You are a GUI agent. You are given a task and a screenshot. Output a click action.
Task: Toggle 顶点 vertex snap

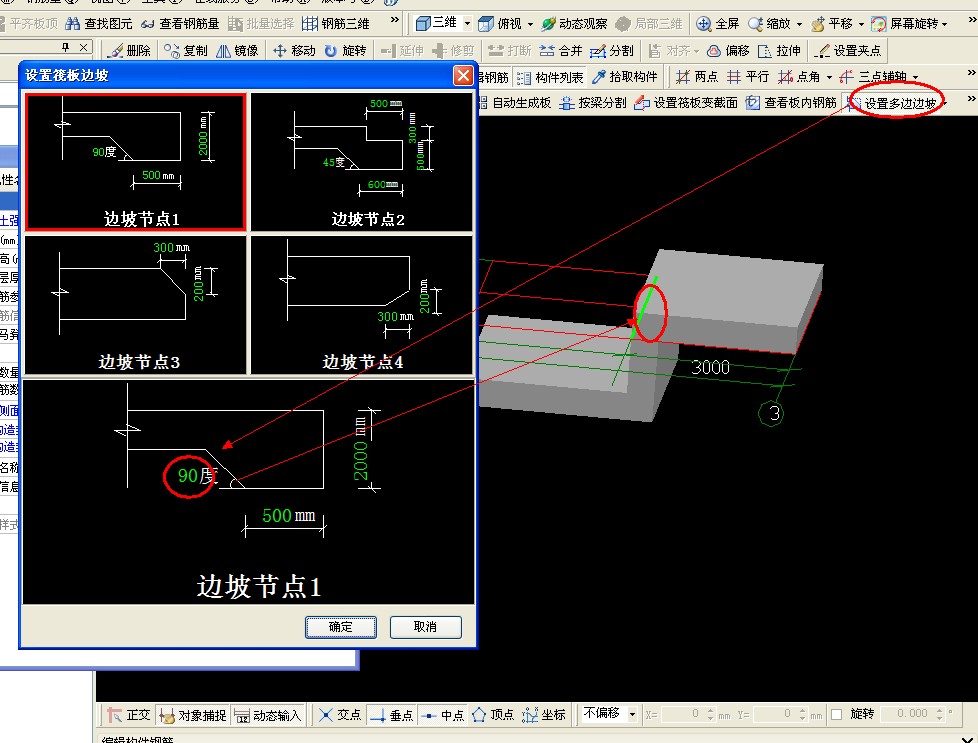493,715
